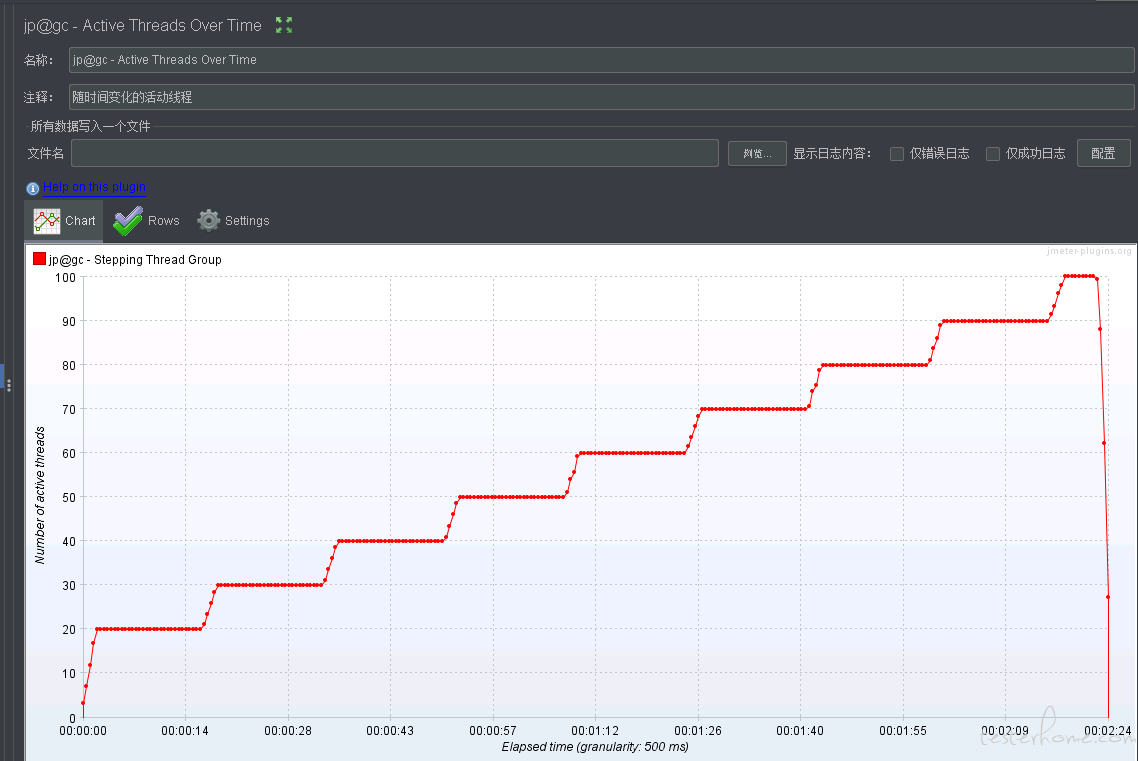The width and height of the screenshot is (1138, 761).
Task: Click the 80 value on y-axis
Action: 68,366
